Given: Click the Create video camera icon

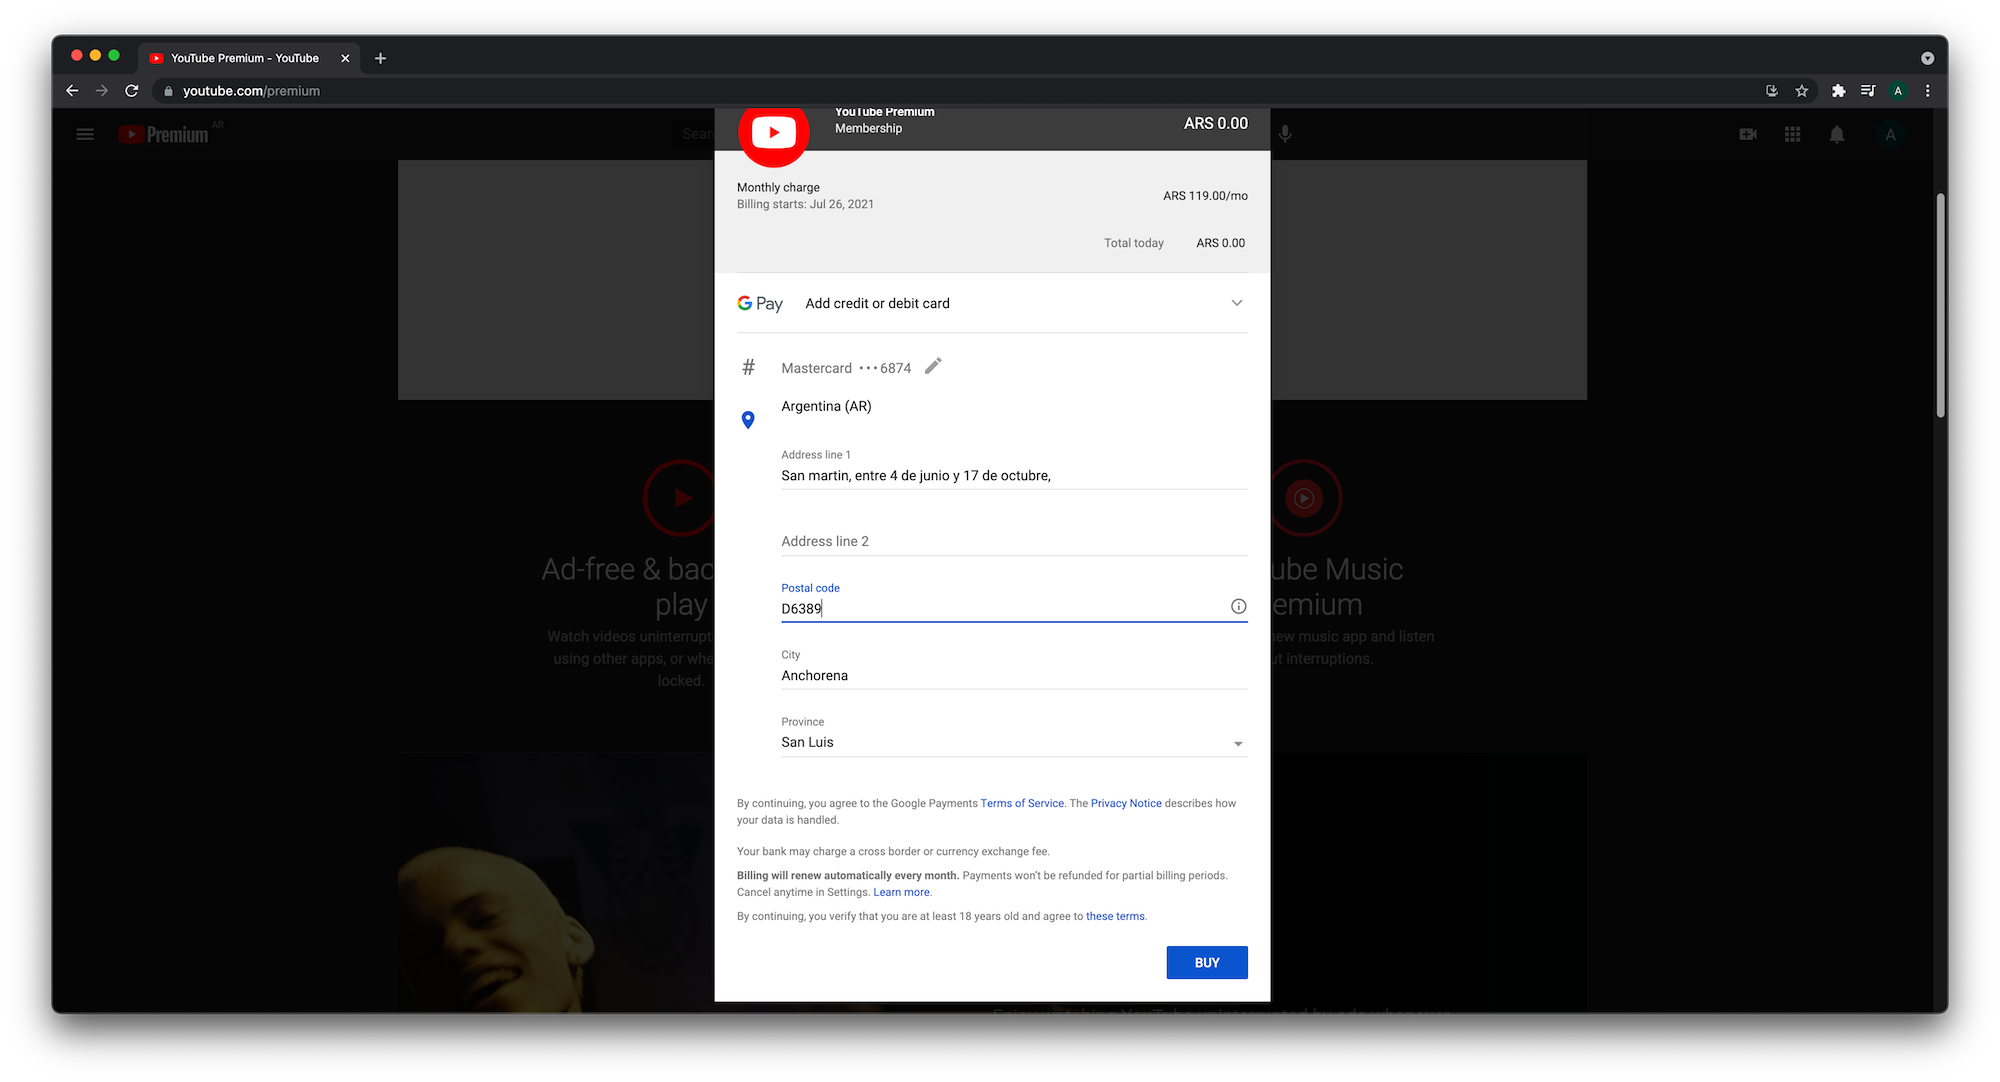Looking at the screenshot, I should click(x=1748, y=133).
